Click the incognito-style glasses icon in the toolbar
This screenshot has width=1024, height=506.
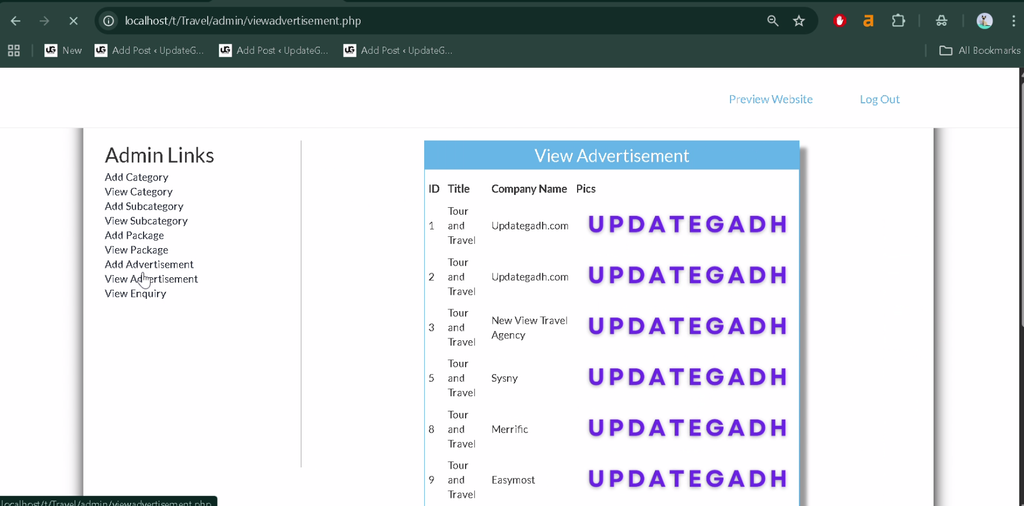[941, 21]
